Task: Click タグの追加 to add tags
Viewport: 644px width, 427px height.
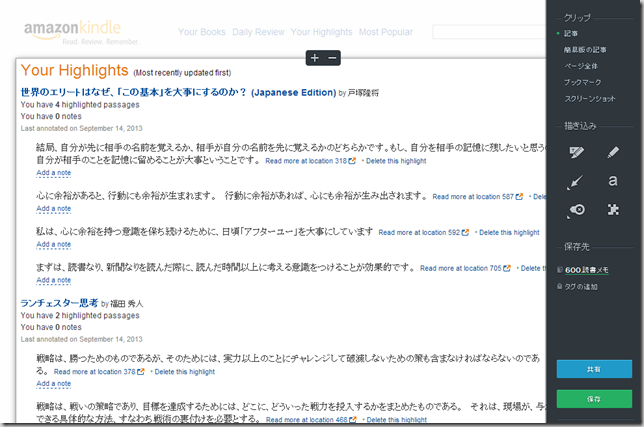Action: (581, 287)
